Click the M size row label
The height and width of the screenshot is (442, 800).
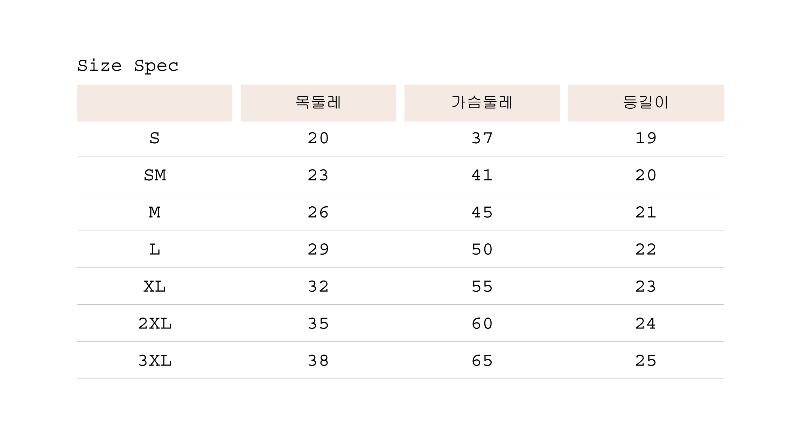154,212
